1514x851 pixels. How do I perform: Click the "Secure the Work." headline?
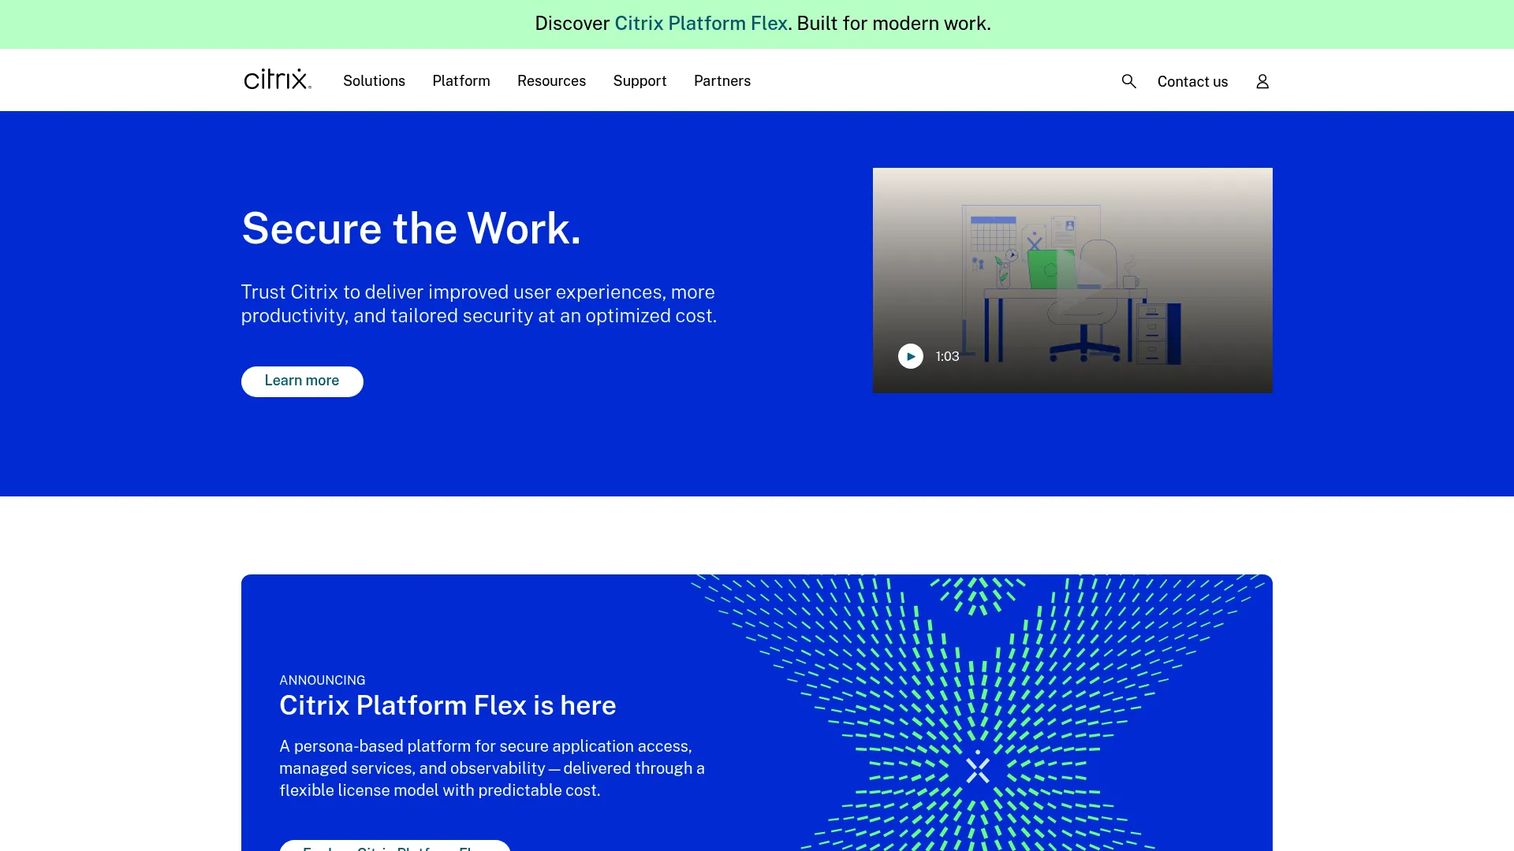[x=411, y=228]
